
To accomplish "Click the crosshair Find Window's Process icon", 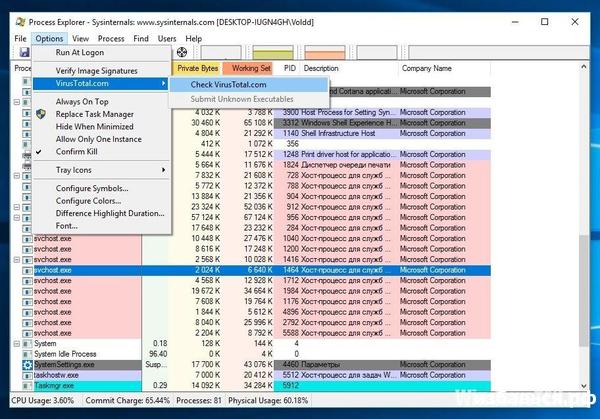I will pos(182,52).
